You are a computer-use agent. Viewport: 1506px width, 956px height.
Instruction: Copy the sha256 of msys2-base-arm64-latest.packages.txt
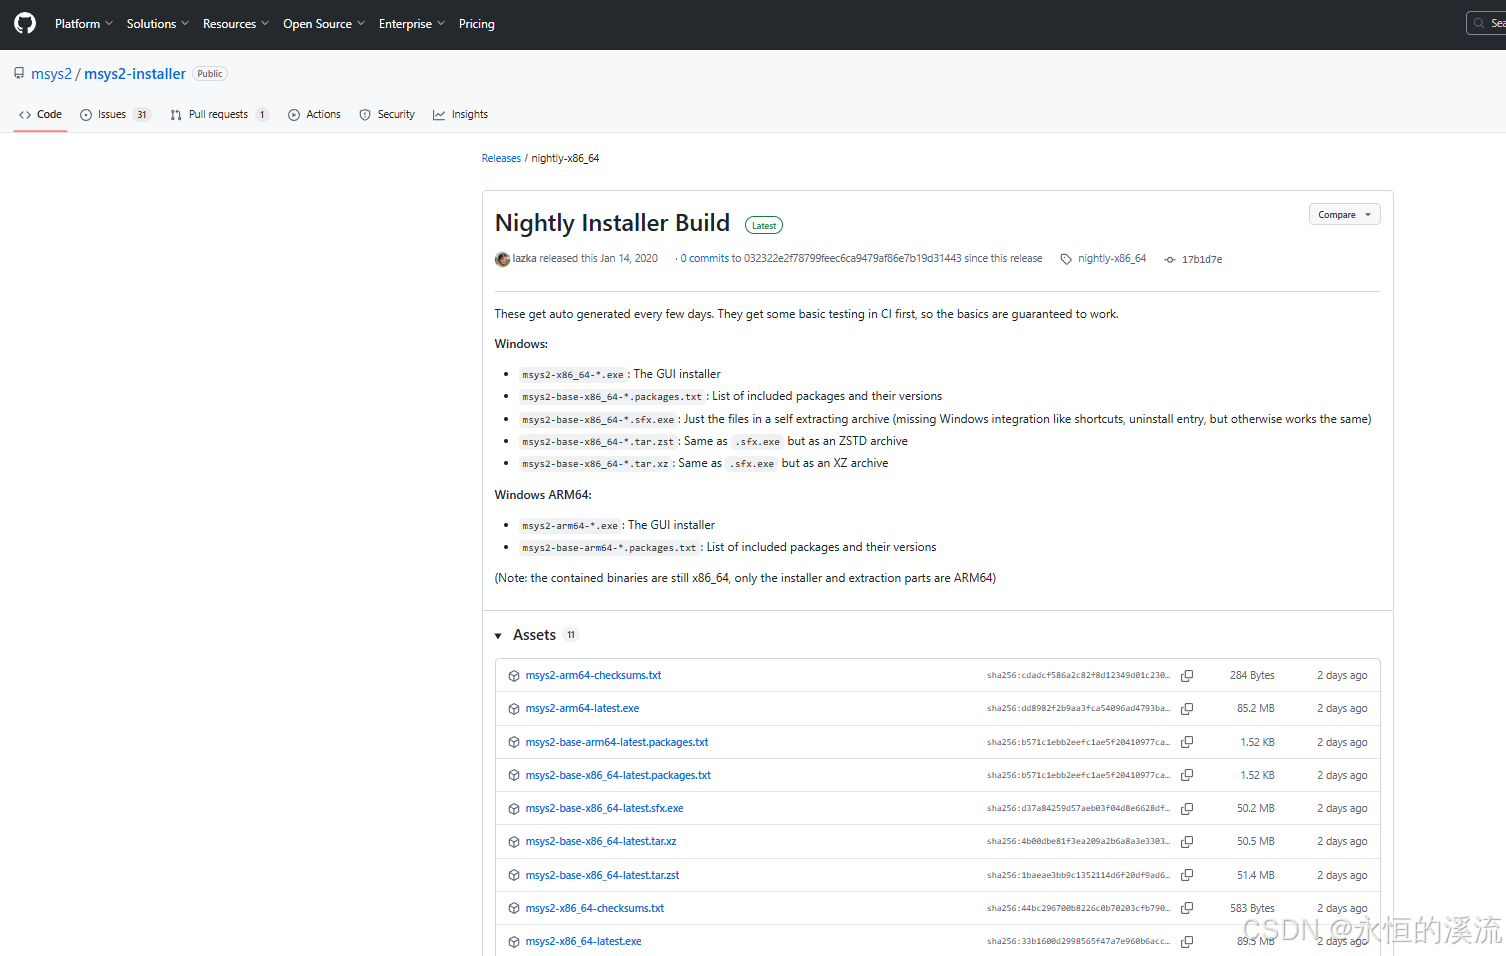1187,742
